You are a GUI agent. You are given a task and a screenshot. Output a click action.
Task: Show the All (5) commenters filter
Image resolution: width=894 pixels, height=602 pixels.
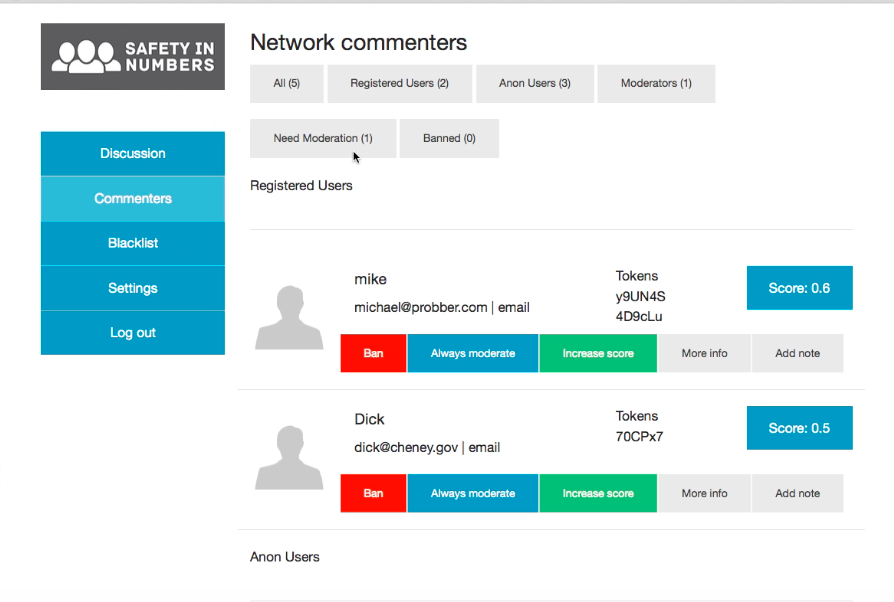pyautogui.click(x=287, y=83)
